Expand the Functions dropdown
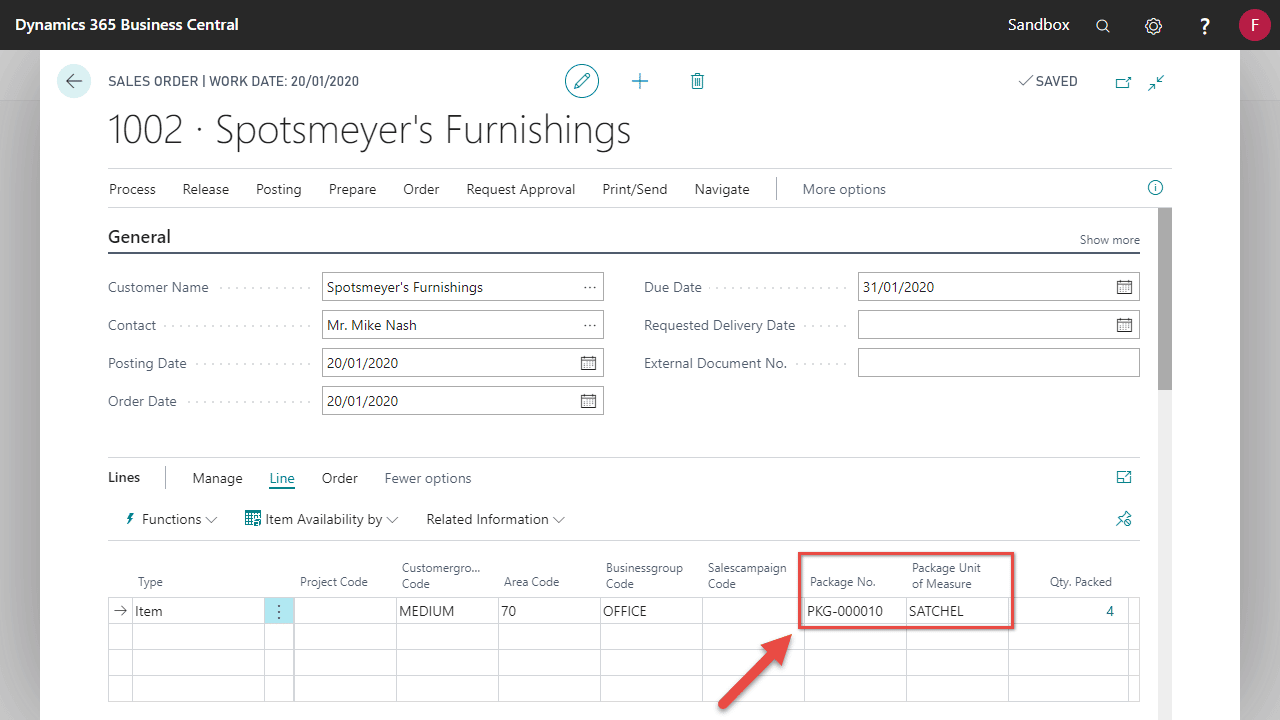The height and width of the screenshot is (720, 1280). coord(170,519)
